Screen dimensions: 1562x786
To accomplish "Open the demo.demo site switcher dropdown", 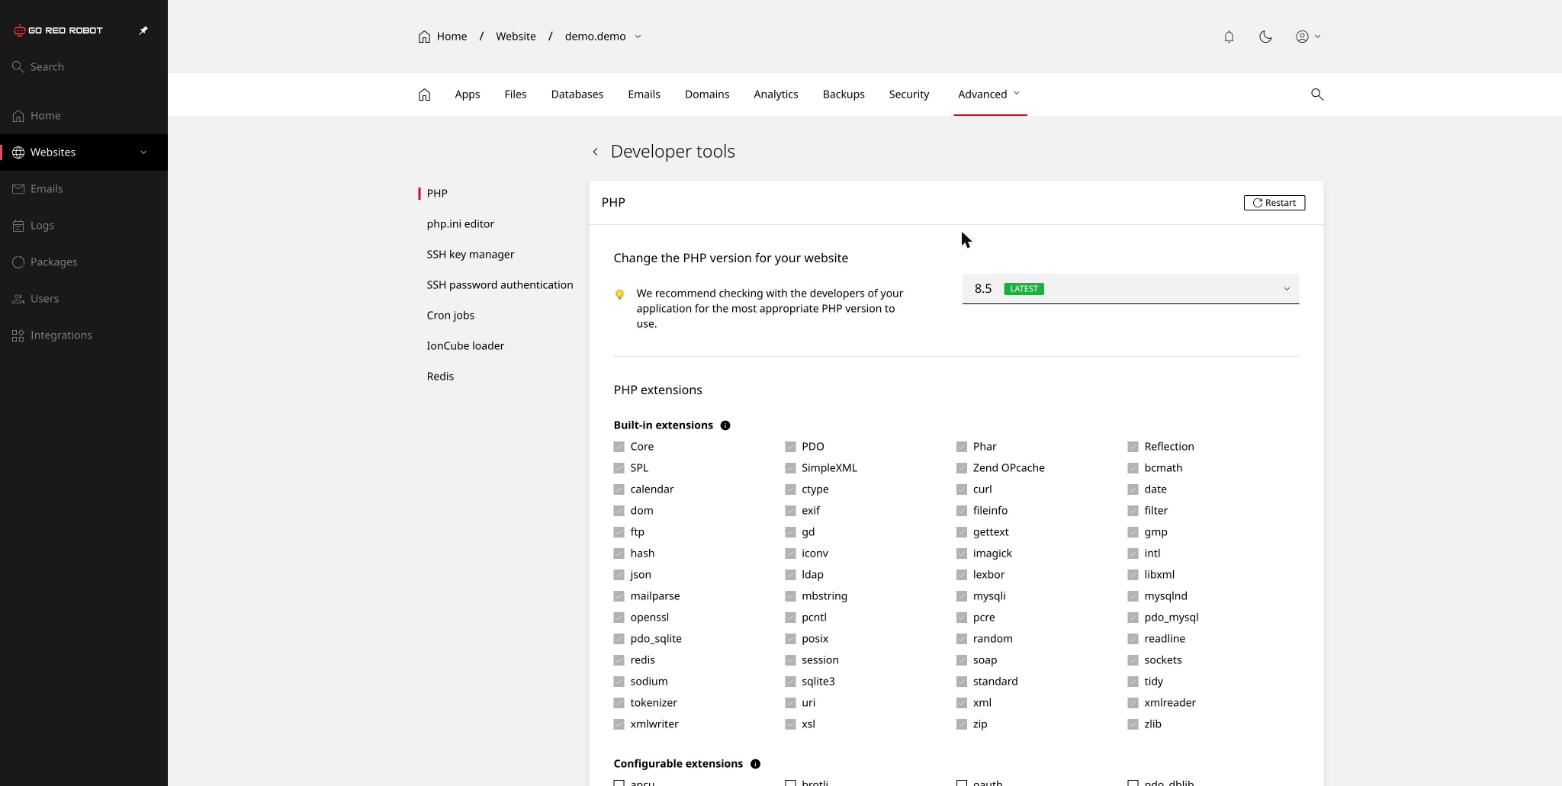I will [x=603, y=36].
